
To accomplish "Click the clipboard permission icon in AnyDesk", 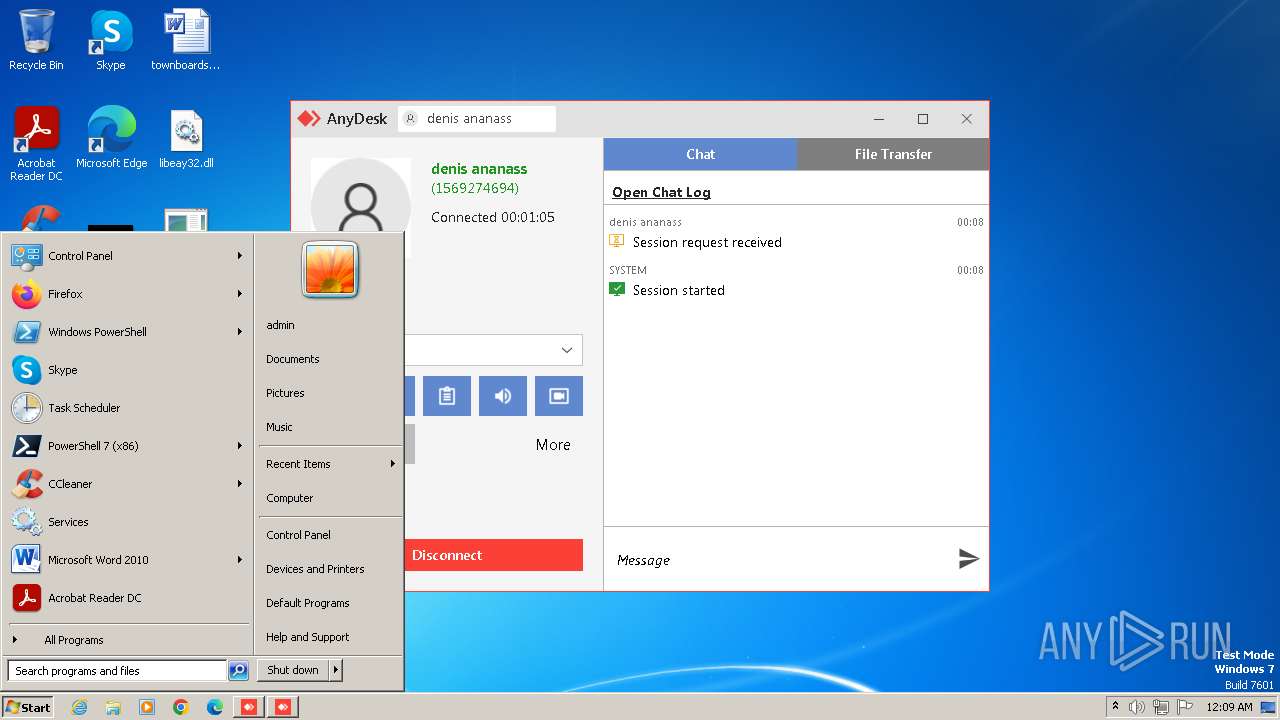I will click(x=447, y=396).
